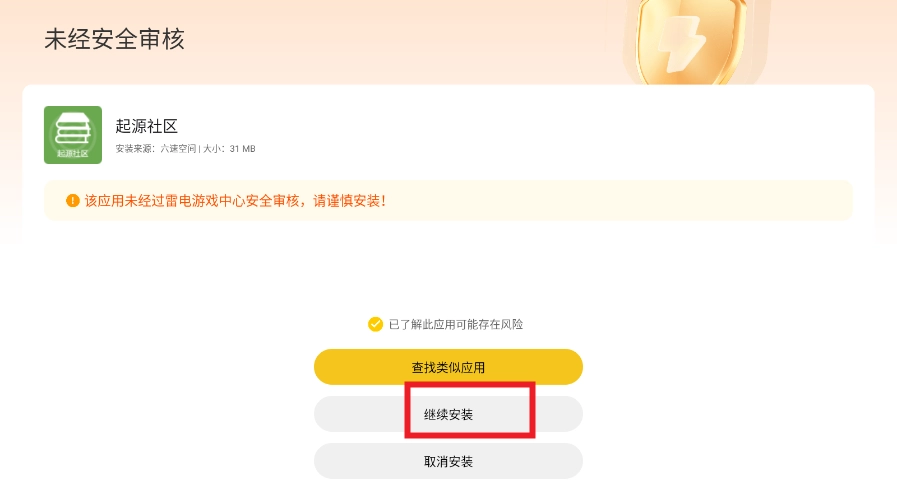Click the 大小: 31 MB size text
897x504 pixels.
[229, 149]
